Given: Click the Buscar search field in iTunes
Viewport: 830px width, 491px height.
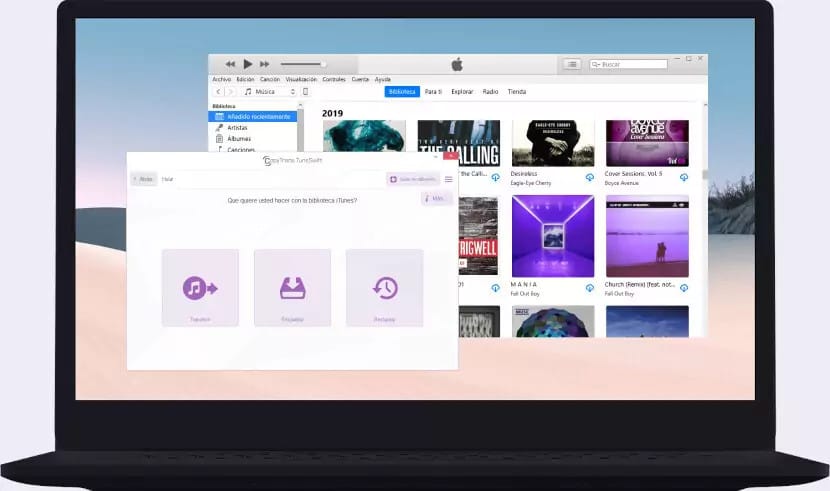Looking at the screenshot, I should pyautogui.click(x=628, y=64).
